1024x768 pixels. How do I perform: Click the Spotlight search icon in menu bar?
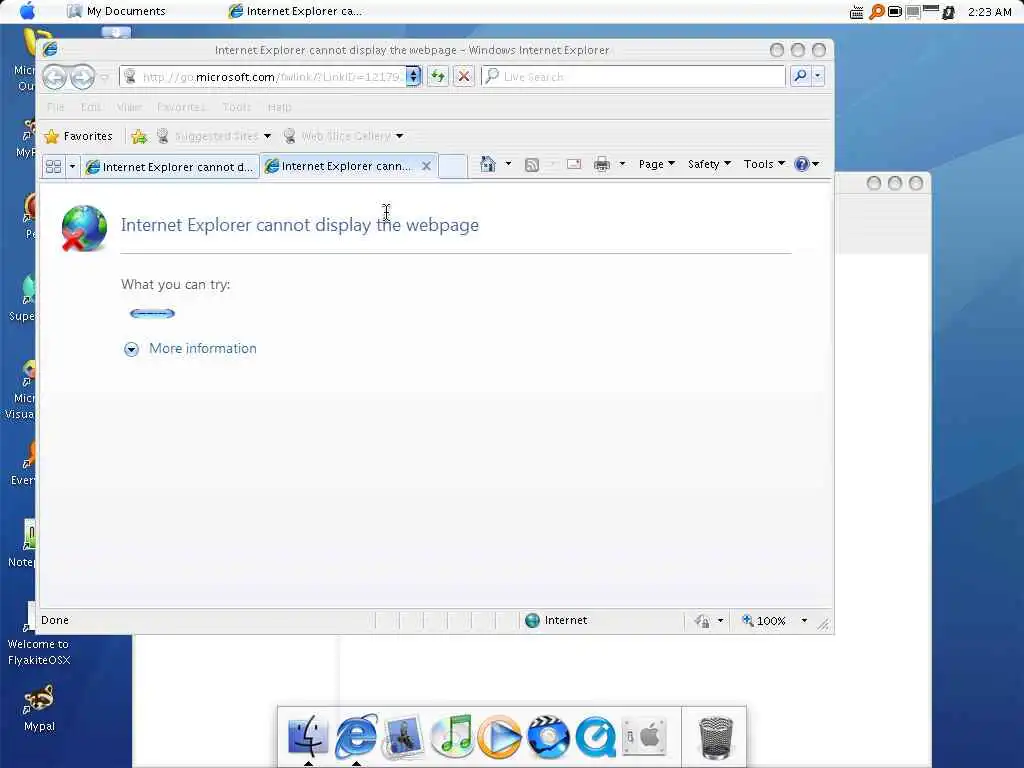(x=876, y=12)
